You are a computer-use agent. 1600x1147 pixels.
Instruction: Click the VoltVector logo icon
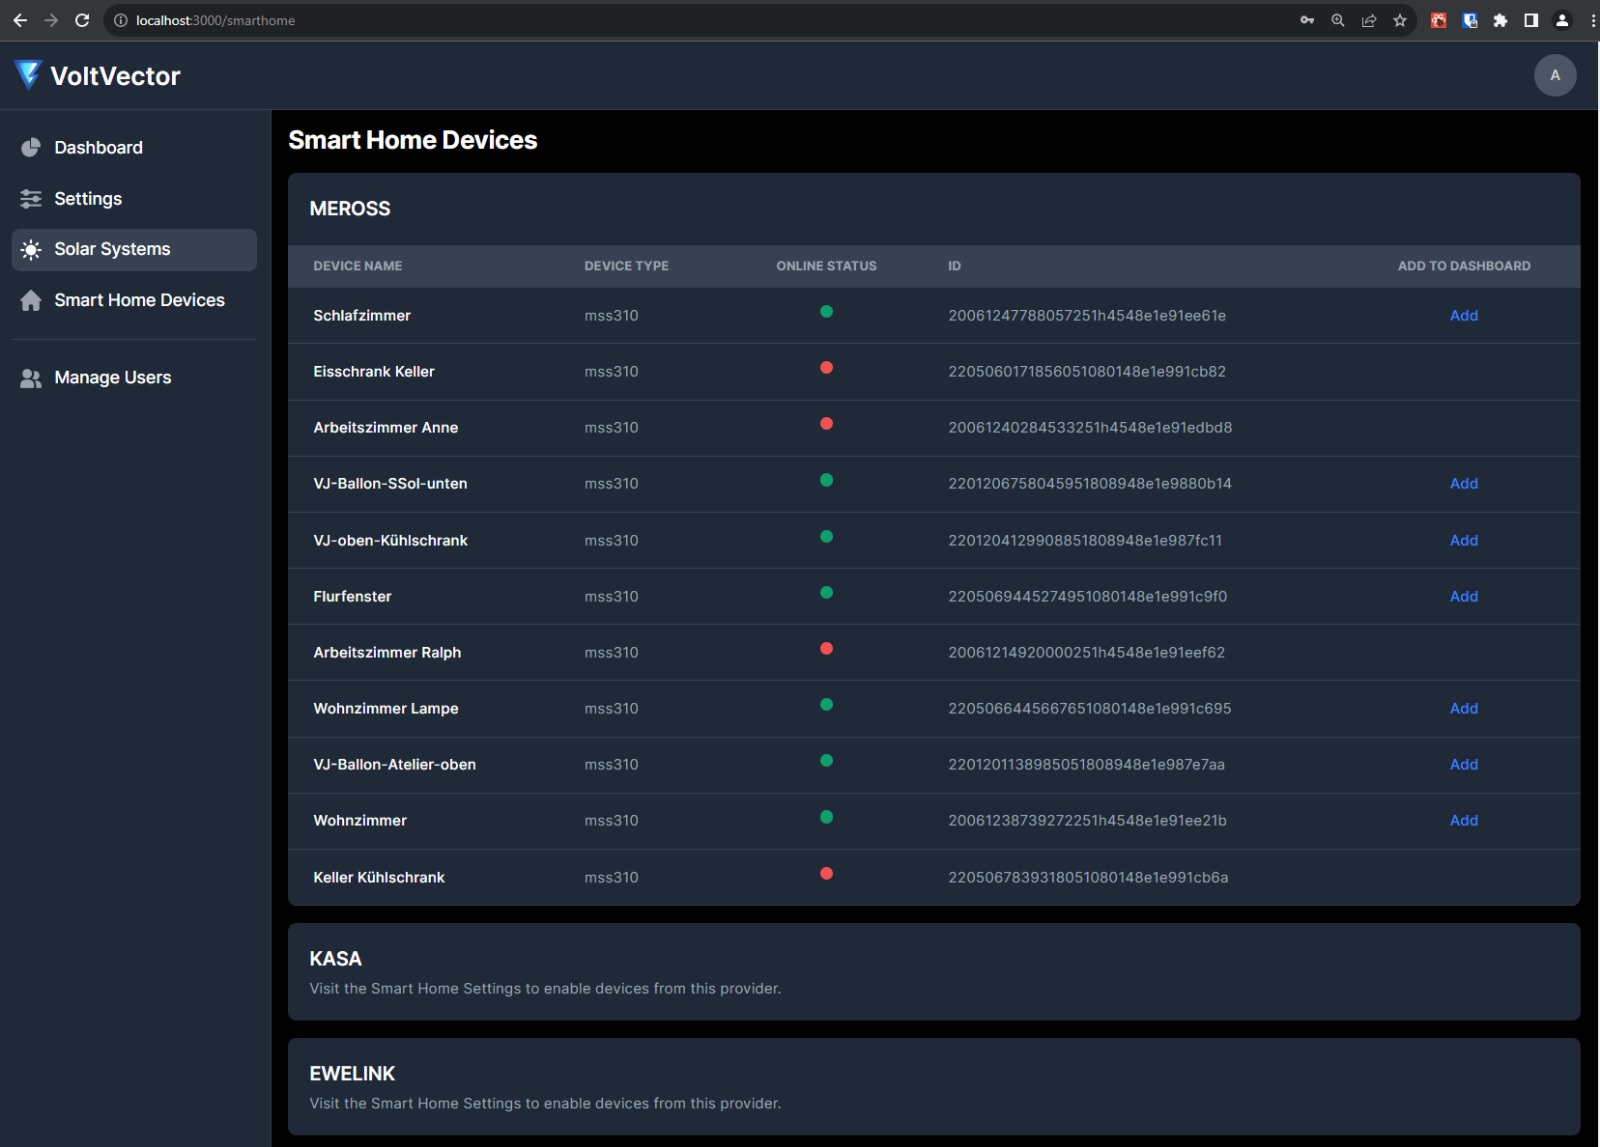(x=26, y=74)
